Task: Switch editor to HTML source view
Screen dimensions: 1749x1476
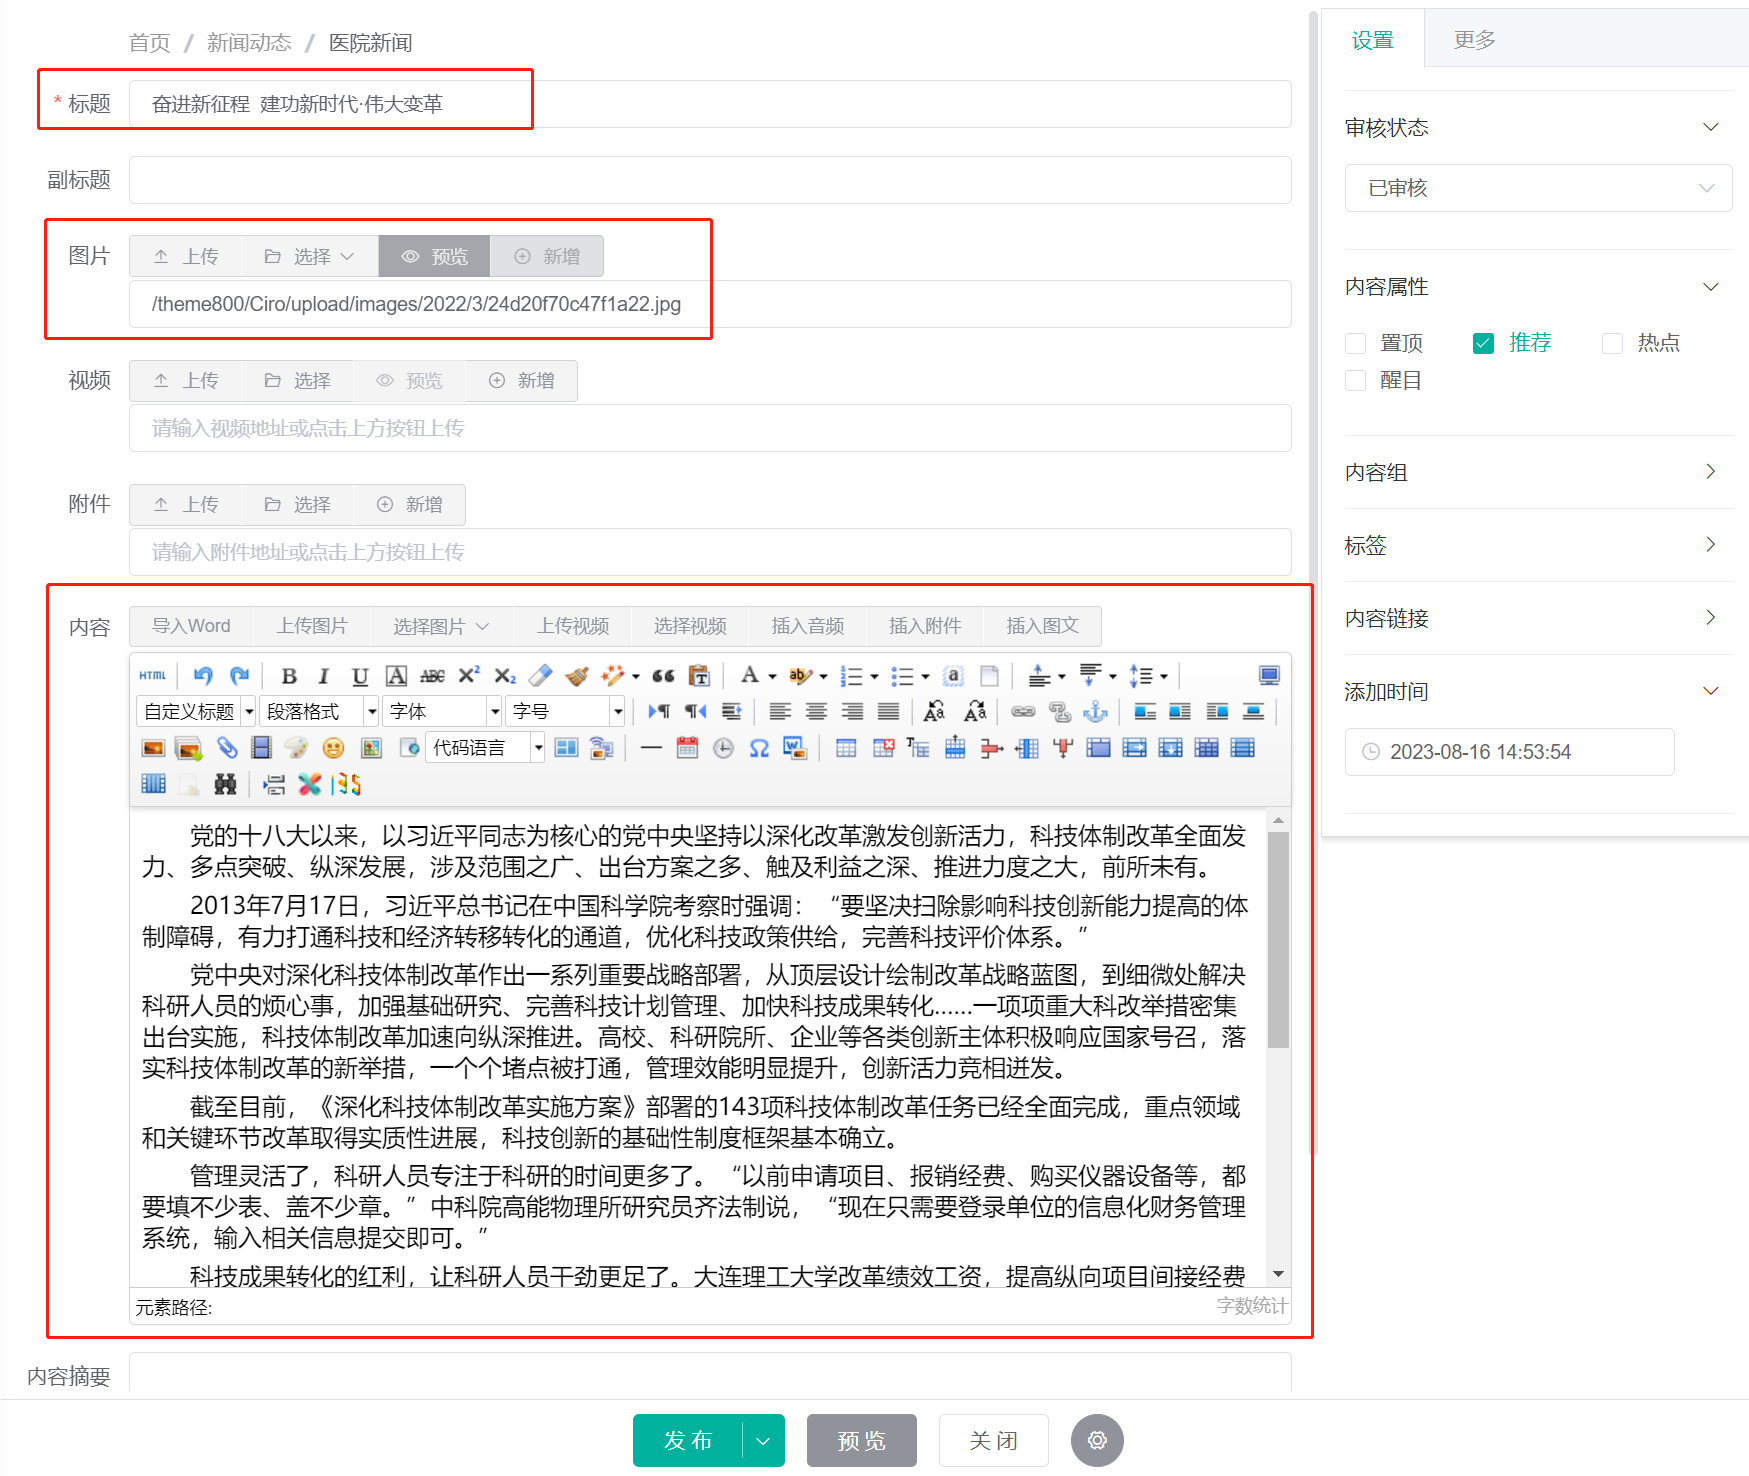Action: (152, 676)
